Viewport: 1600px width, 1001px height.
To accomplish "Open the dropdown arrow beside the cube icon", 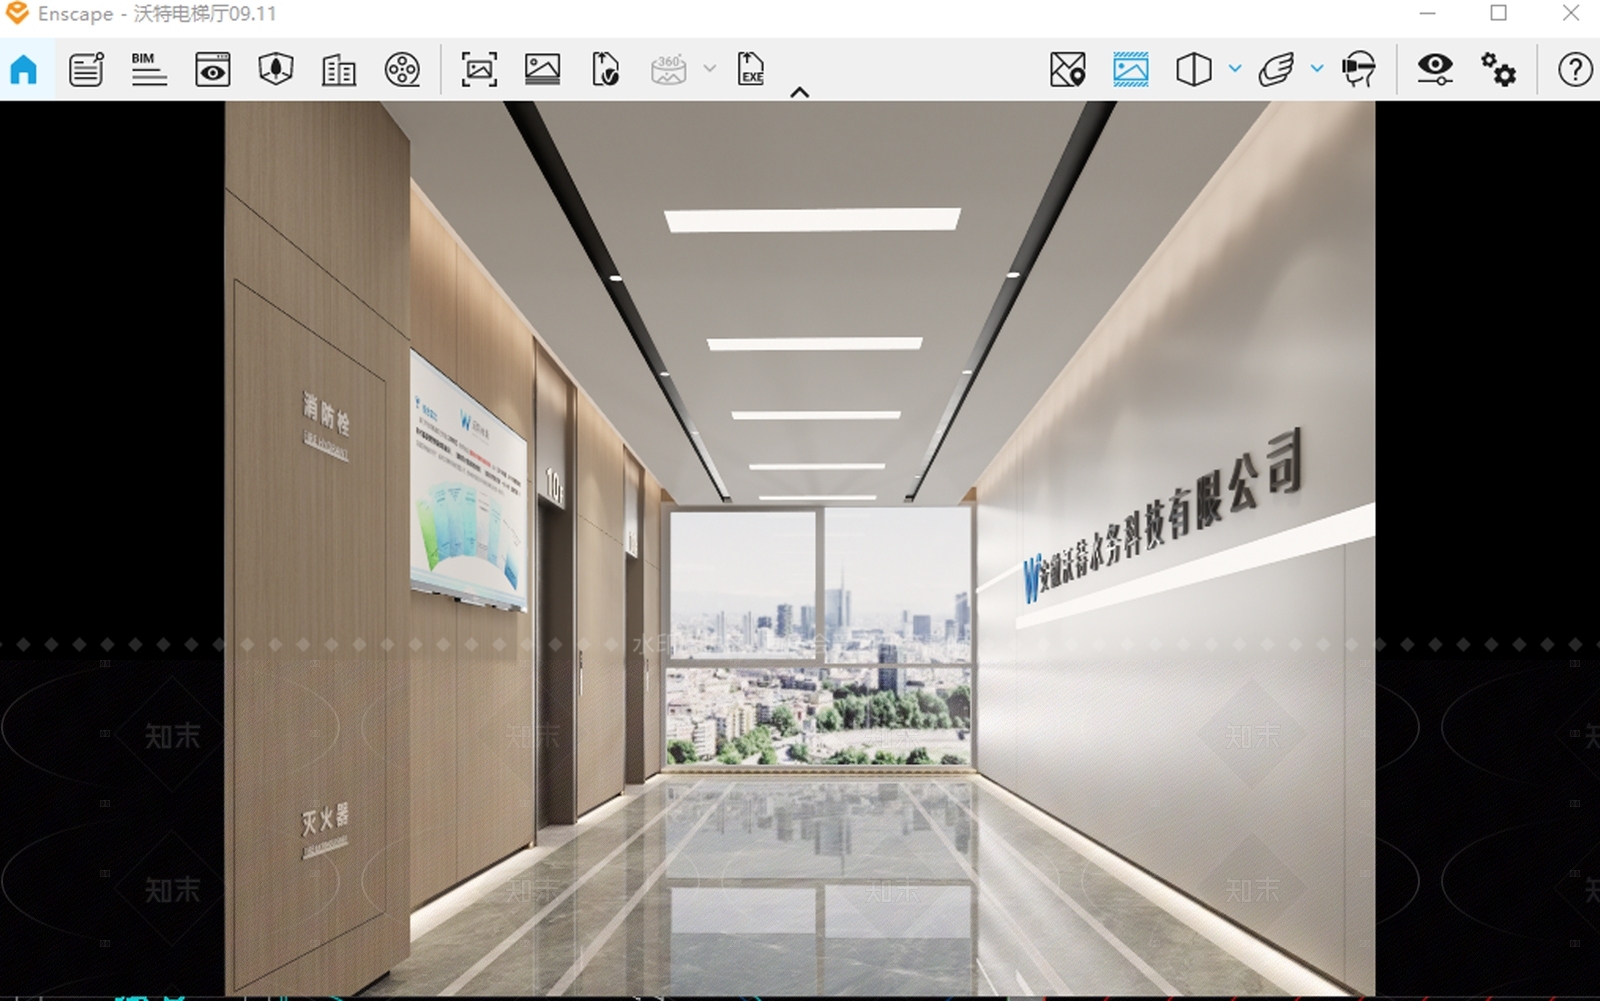I will point(1235,69).
